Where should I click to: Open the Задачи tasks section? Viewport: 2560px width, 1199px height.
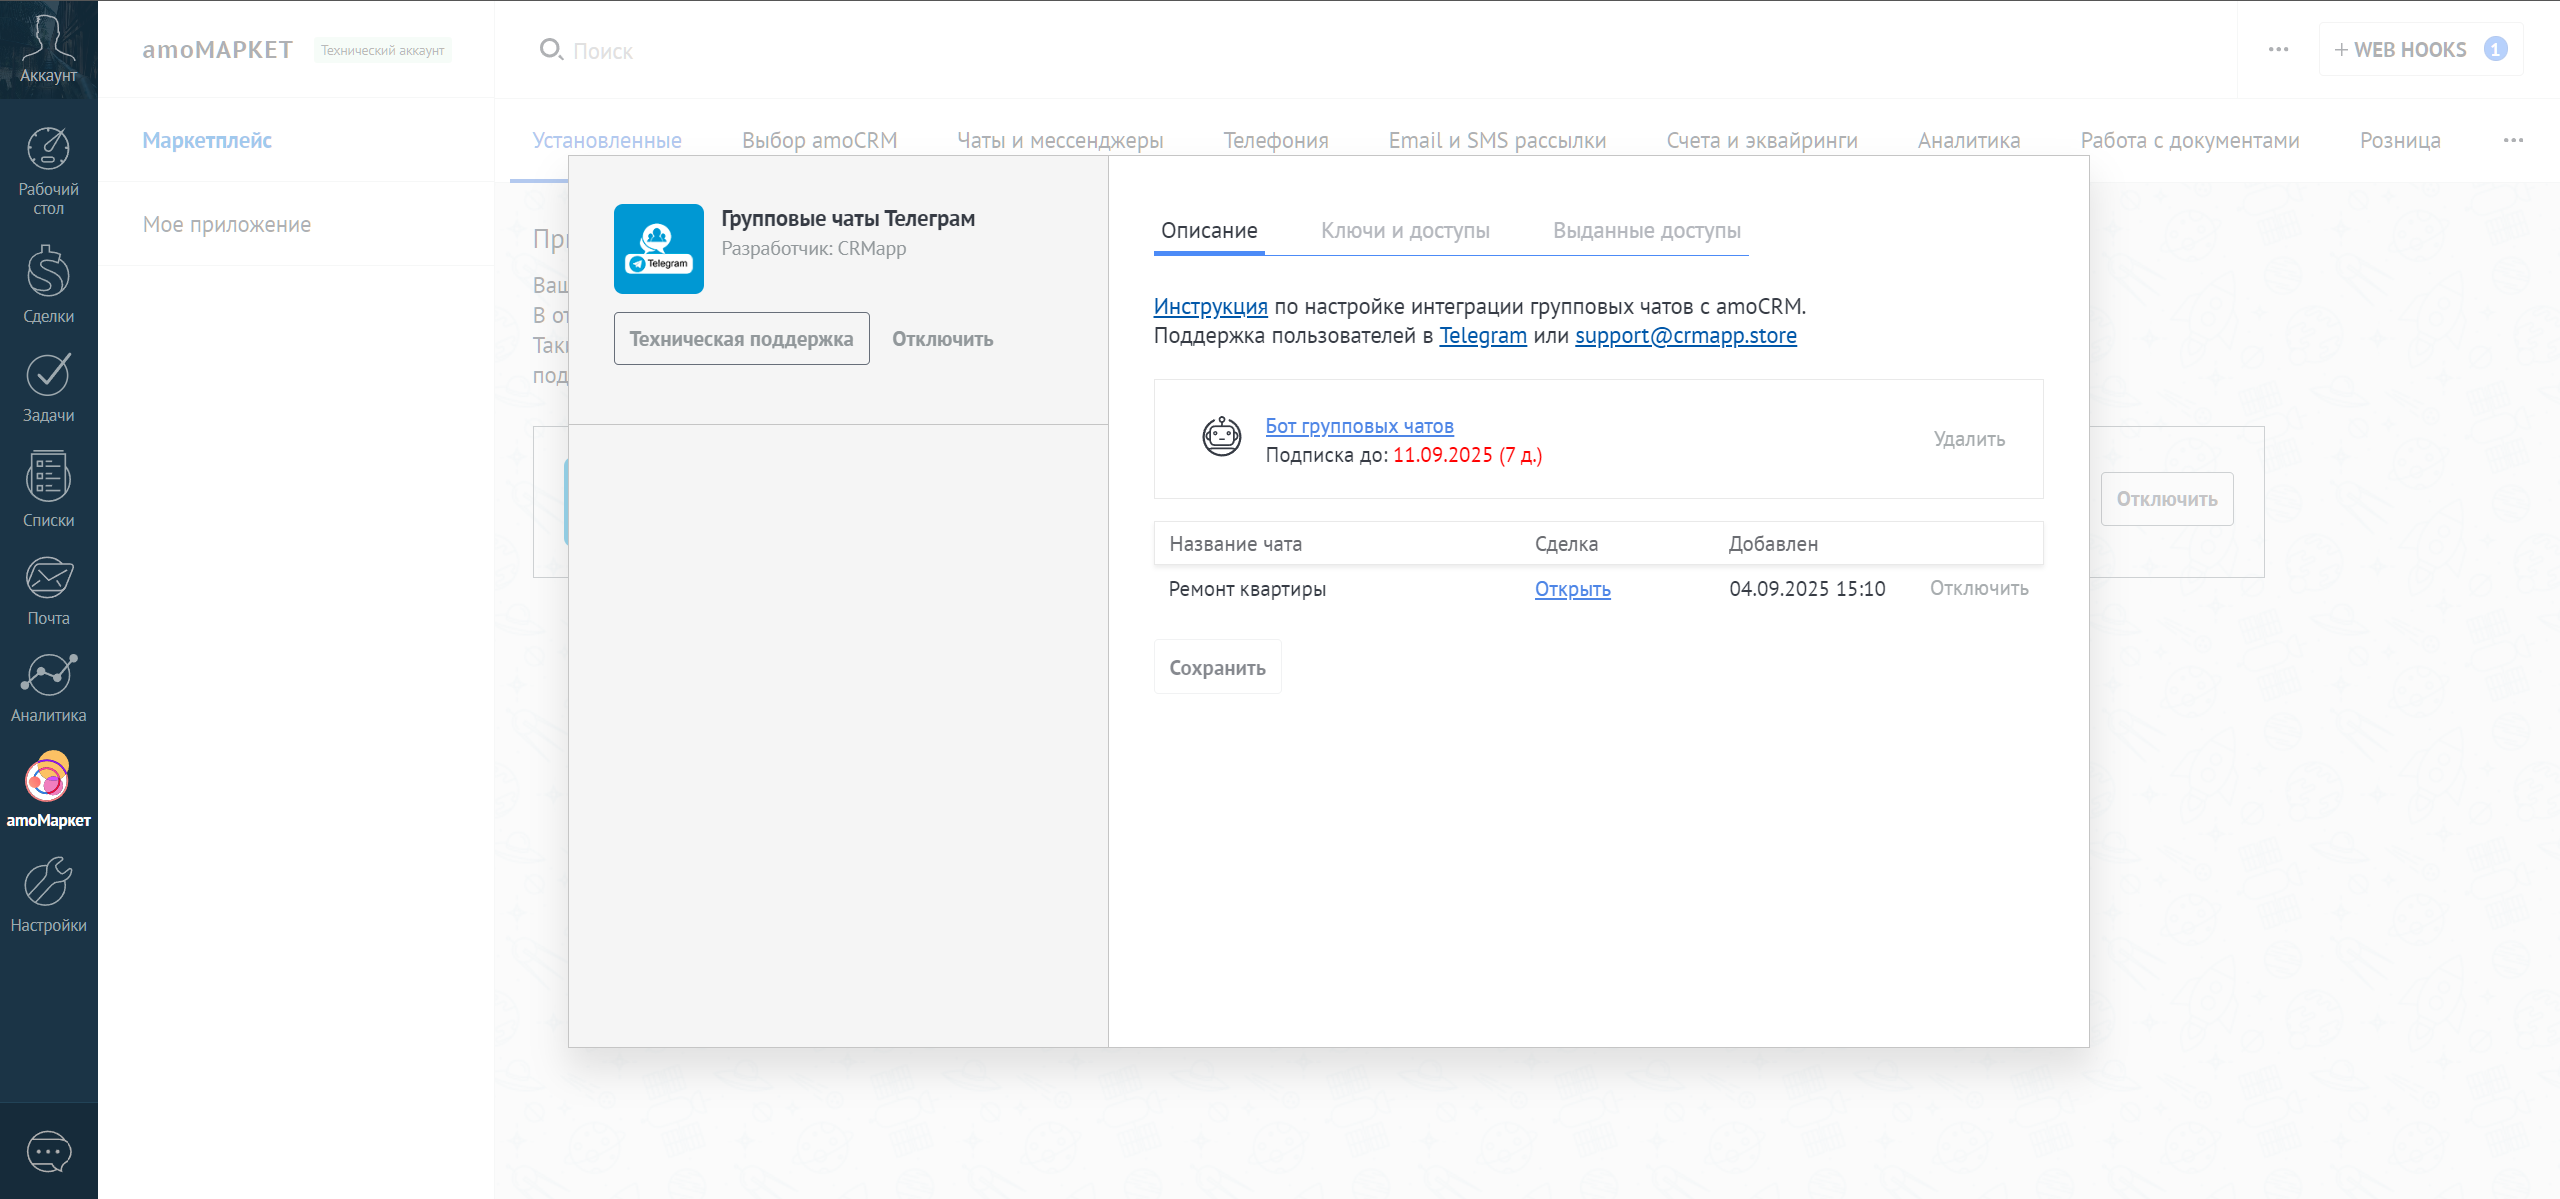pos(48,388)
